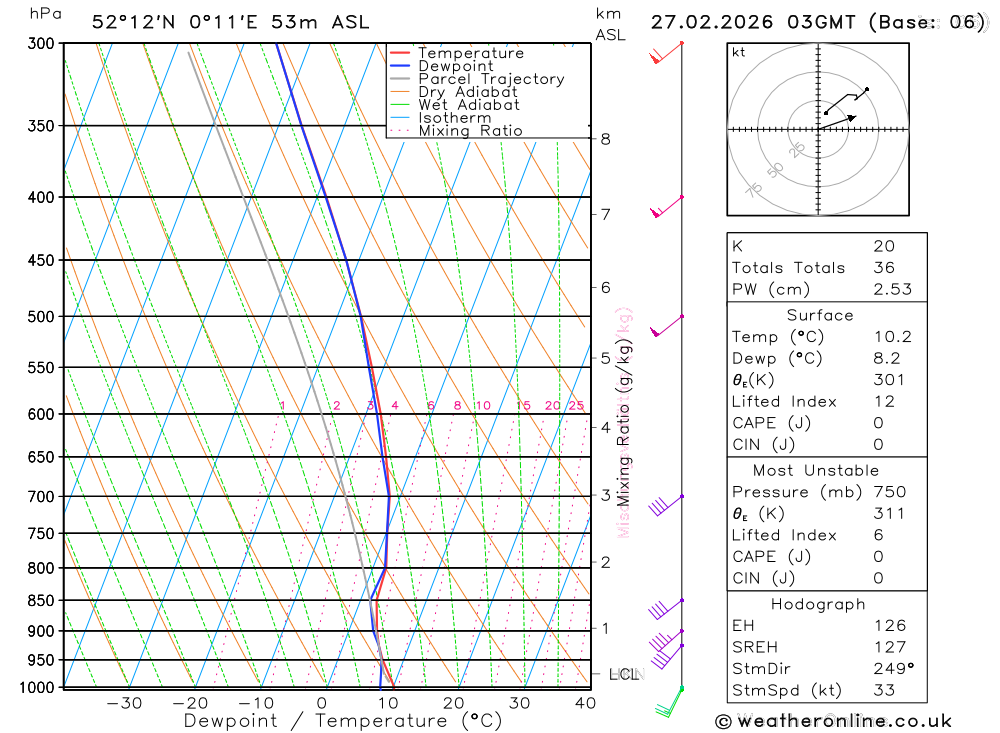Click the Hodograph section heading
1000x733 pixels.
tap(818, 604)
